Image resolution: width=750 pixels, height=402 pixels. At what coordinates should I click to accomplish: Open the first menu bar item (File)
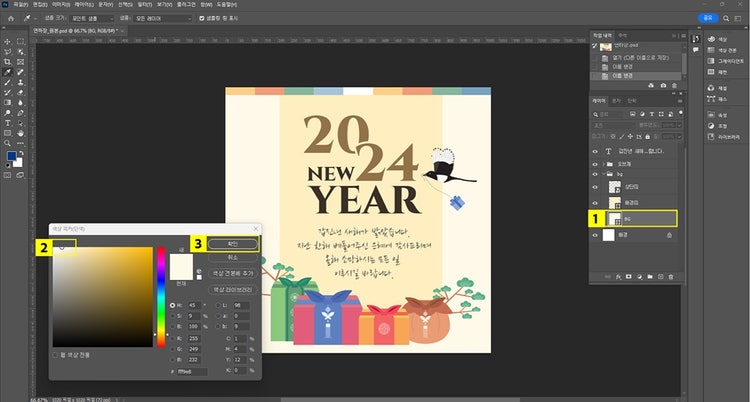click(19, 4)
